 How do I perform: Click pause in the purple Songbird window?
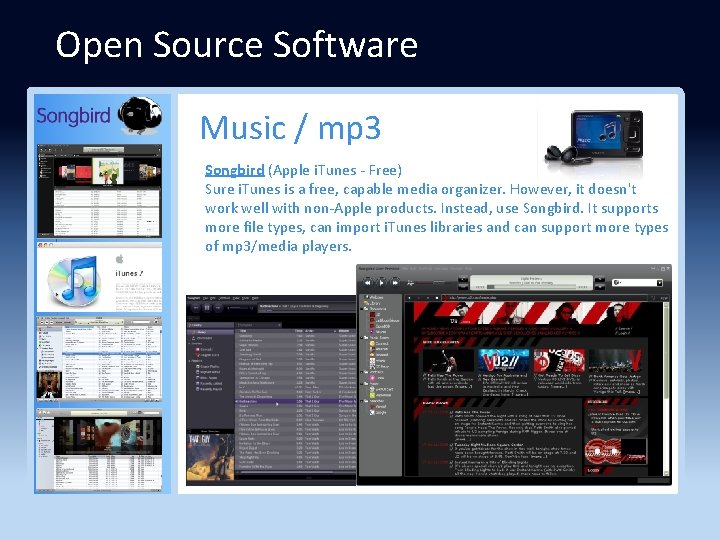[x=207, y=308]
